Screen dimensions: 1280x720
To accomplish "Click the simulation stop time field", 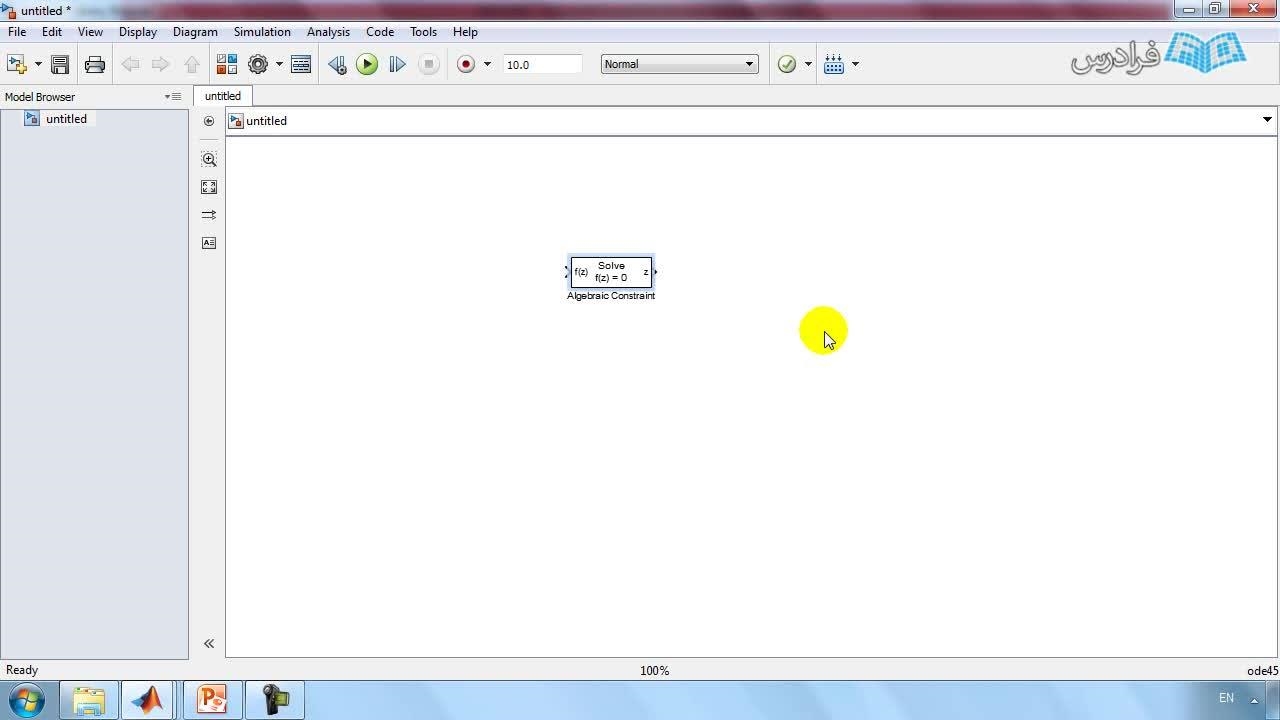I will tap(541, 64).
